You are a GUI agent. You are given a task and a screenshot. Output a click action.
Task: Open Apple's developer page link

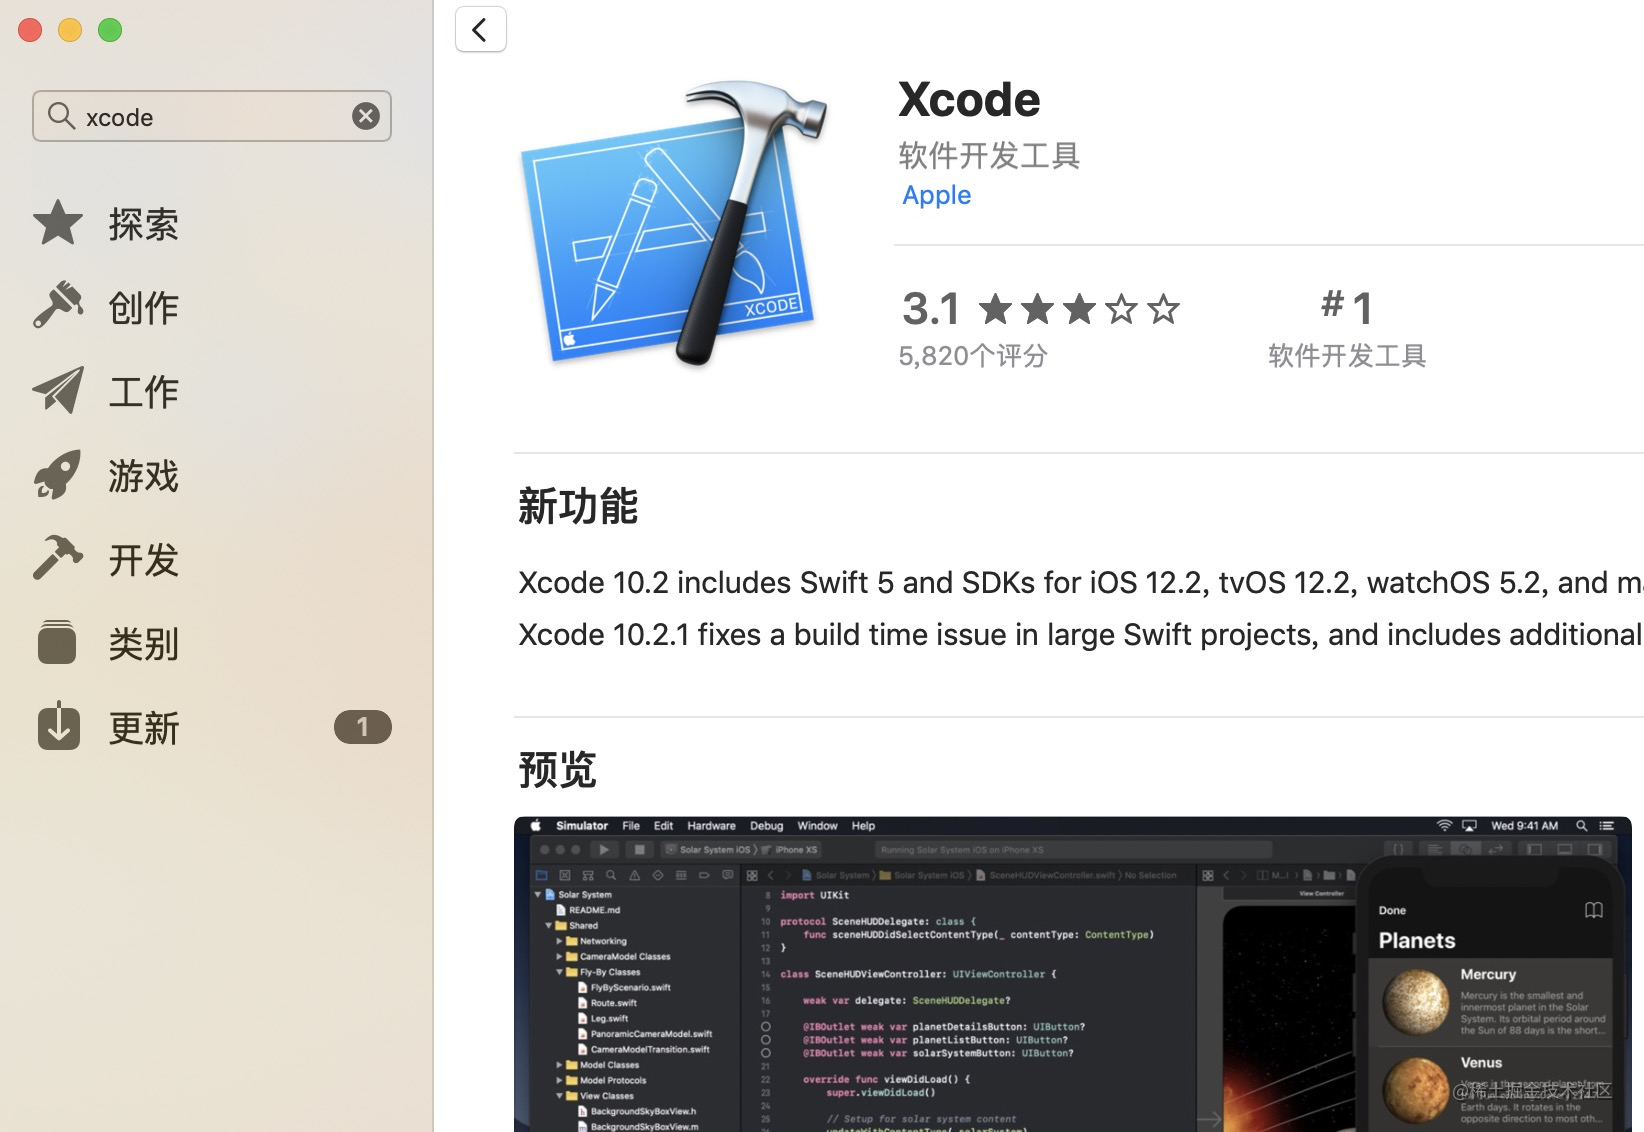point(936,195)
